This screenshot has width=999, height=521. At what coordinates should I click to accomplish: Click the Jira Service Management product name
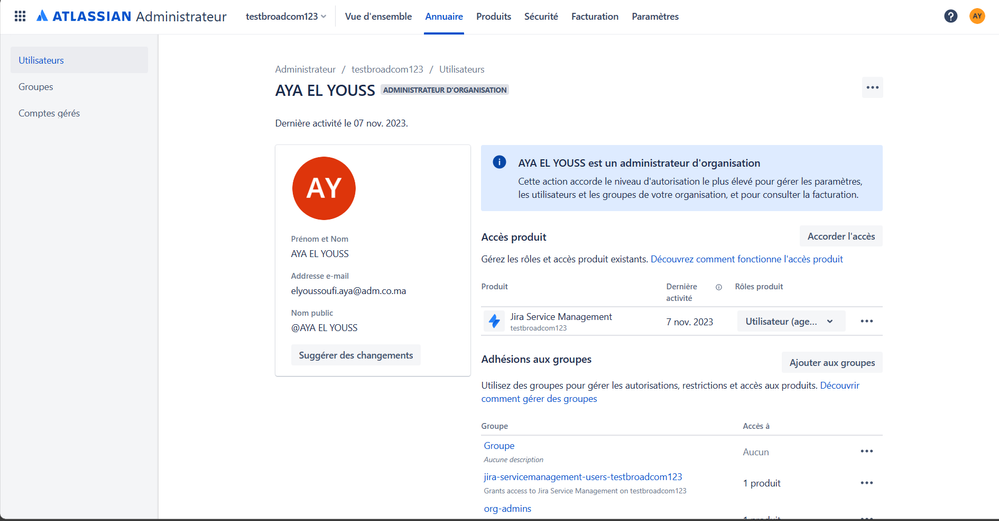pyautogui.click(x=561, y=317)
